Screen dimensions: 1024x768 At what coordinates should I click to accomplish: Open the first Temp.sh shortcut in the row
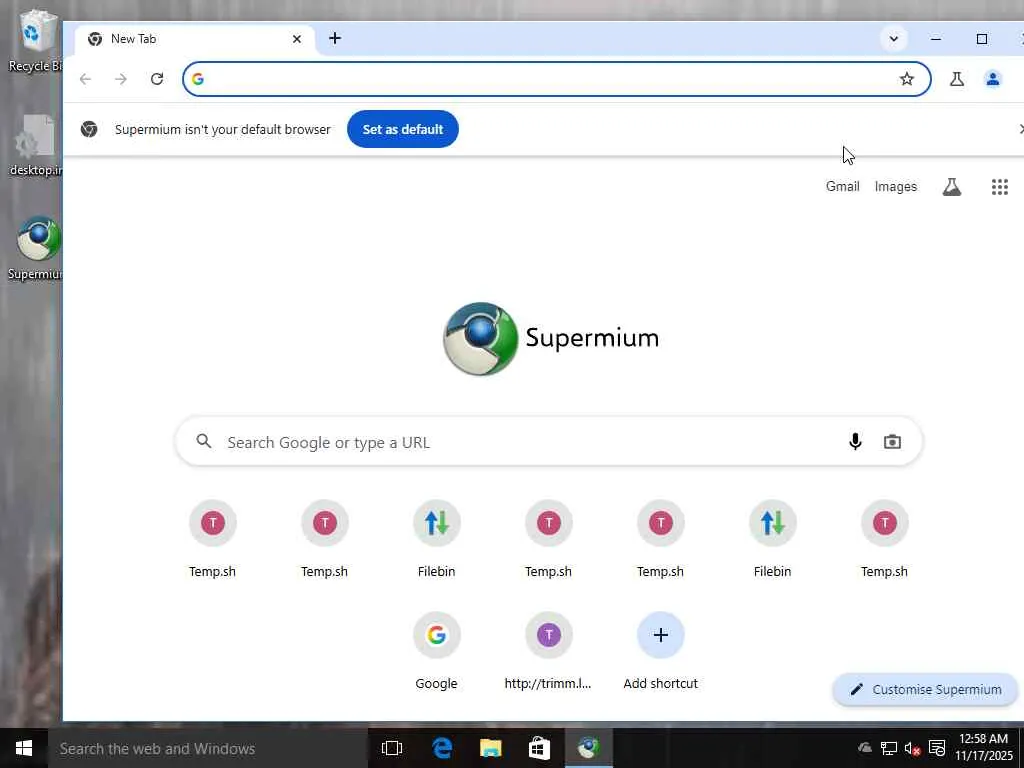(212, 538)
